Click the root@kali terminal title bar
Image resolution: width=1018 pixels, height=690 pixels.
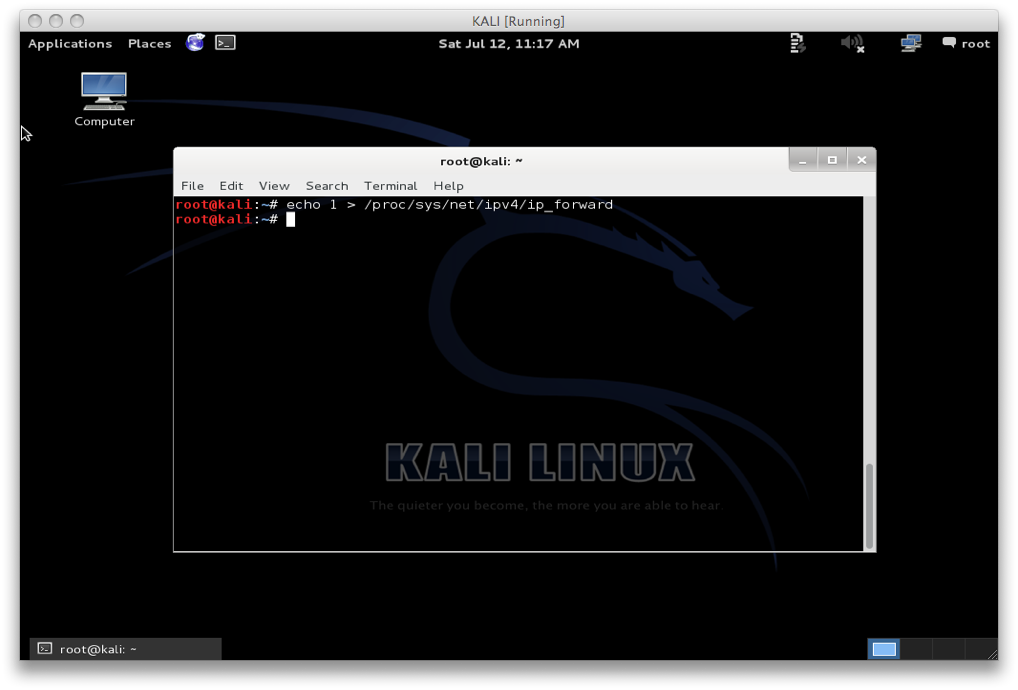click(x=481, y=161)
